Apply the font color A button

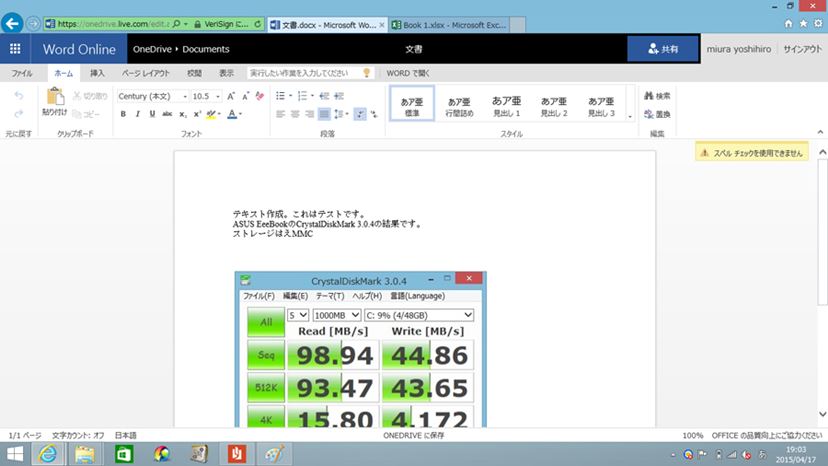(x=232, y=114)
